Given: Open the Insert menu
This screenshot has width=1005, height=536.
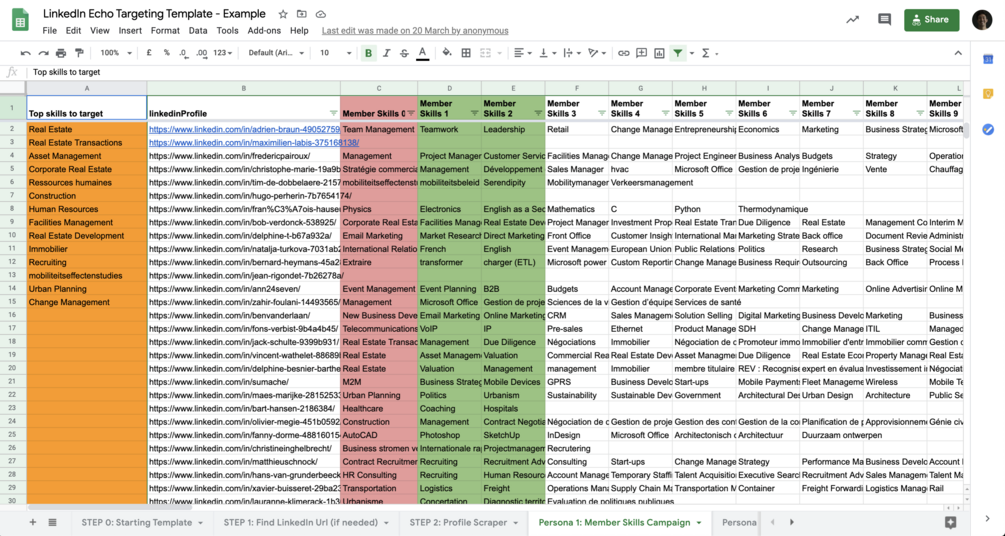Looking at the screenshot, I should tap(130, 31).
